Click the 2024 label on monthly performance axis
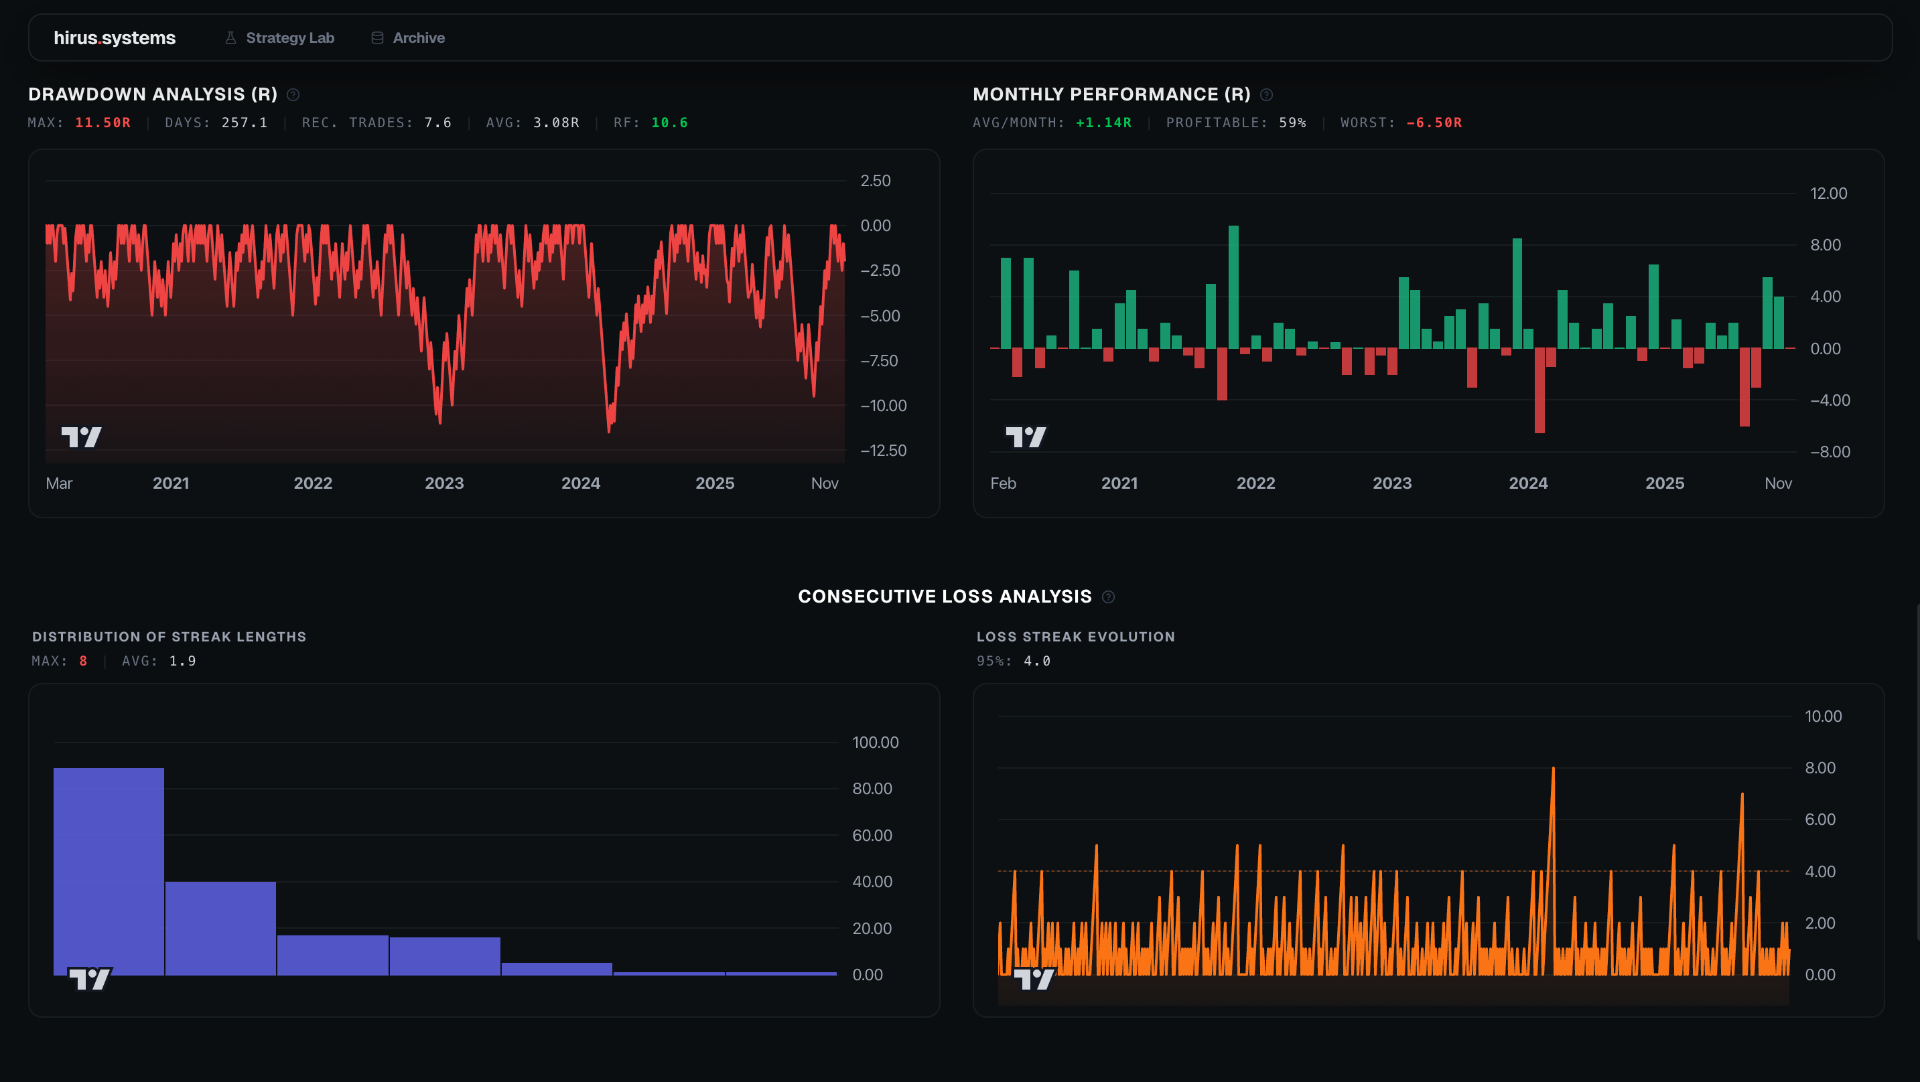 (1528, 483)
